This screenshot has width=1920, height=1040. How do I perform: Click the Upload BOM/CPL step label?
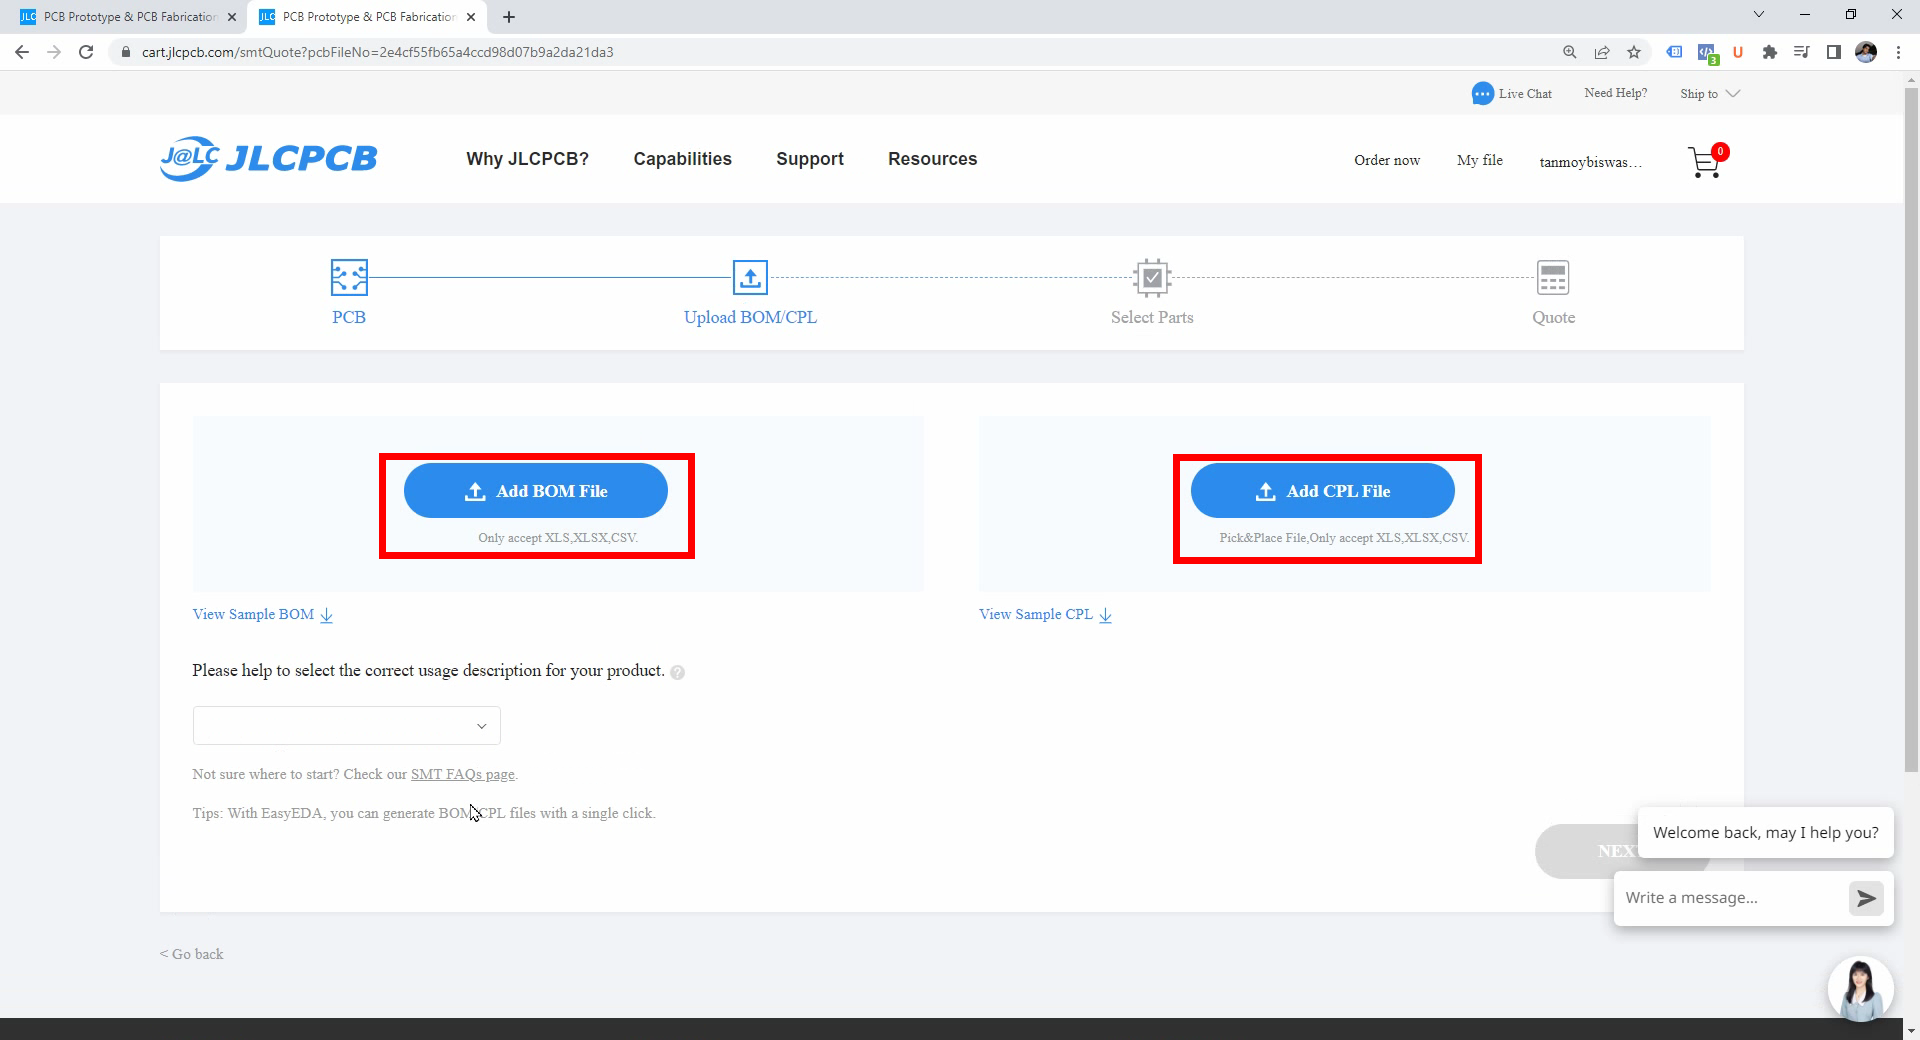(750, 317)
